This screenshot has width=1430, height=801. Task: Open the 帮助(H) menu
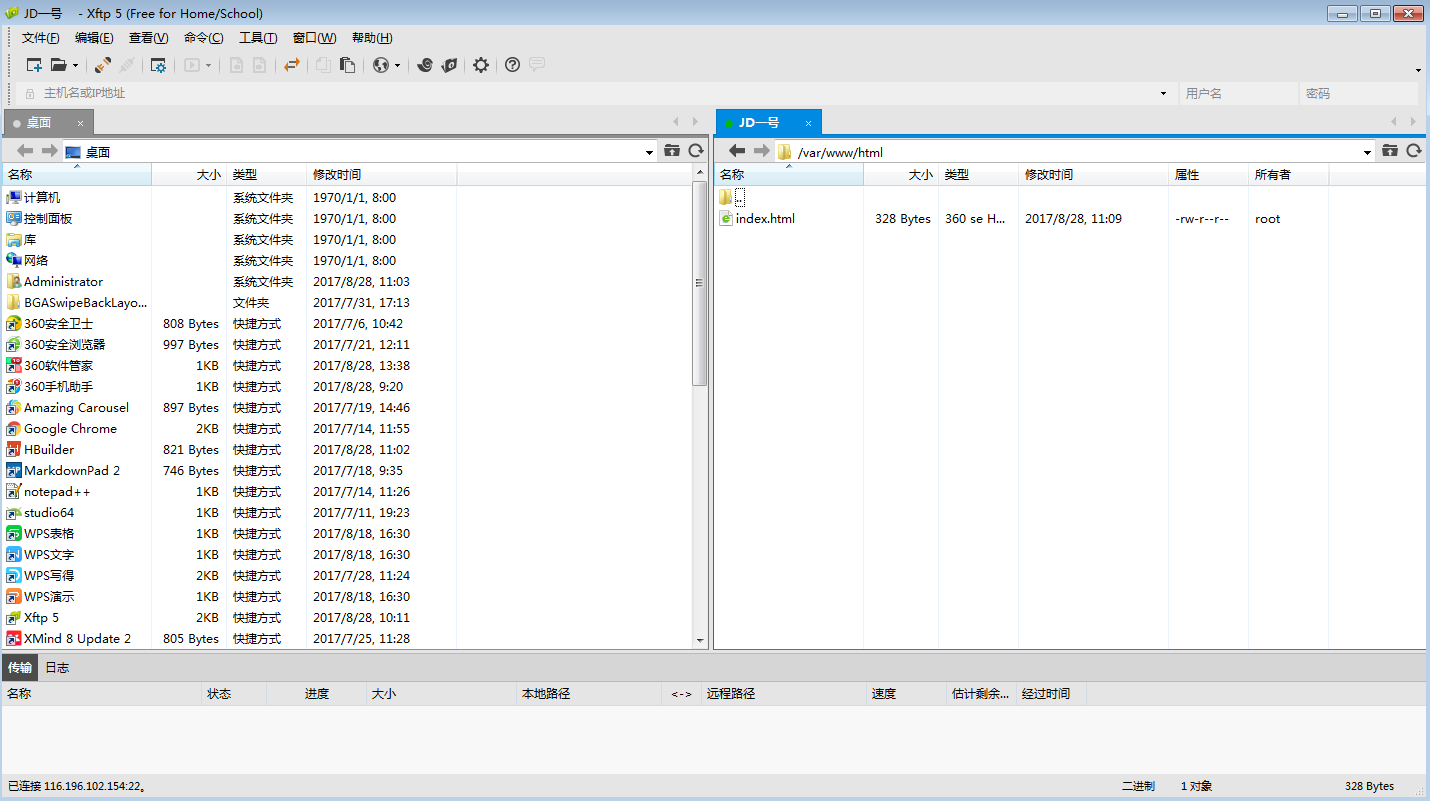[x=372, y=38]
